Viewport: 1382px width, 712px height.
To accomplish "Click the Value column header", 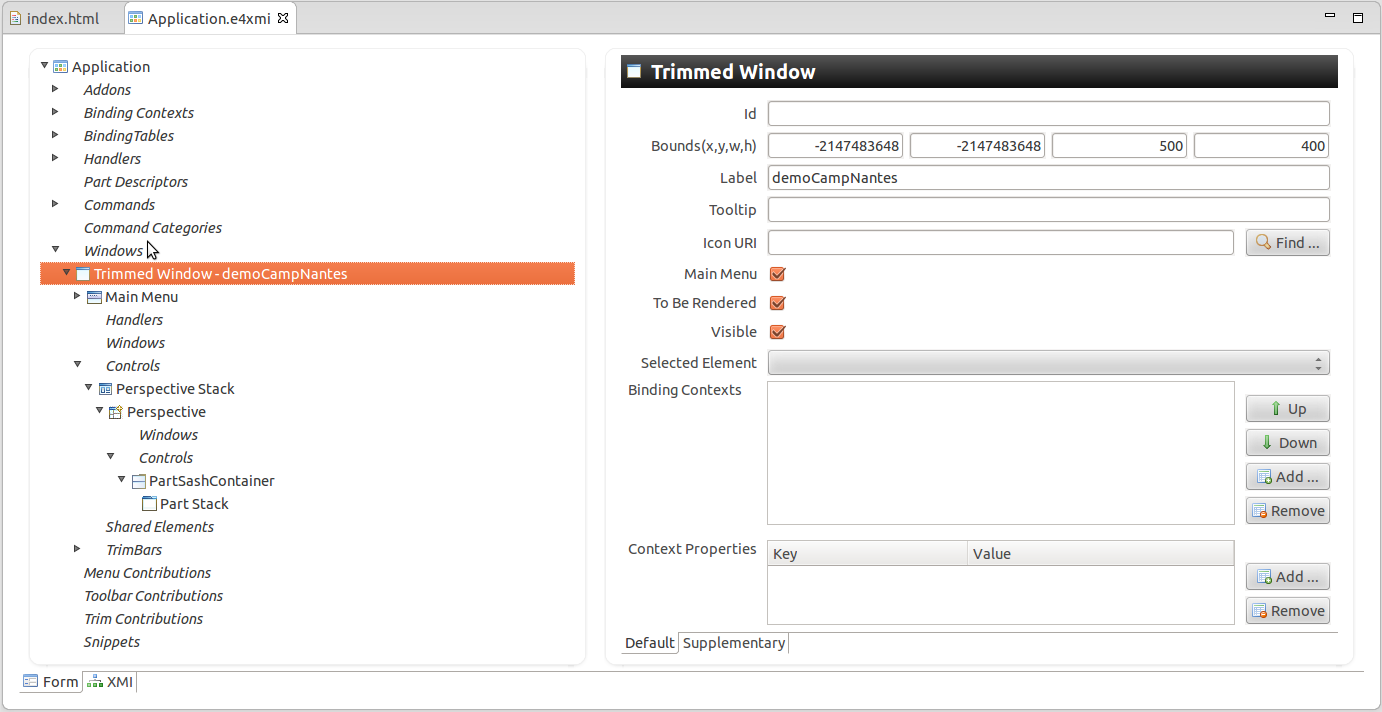I will 1100,553.
